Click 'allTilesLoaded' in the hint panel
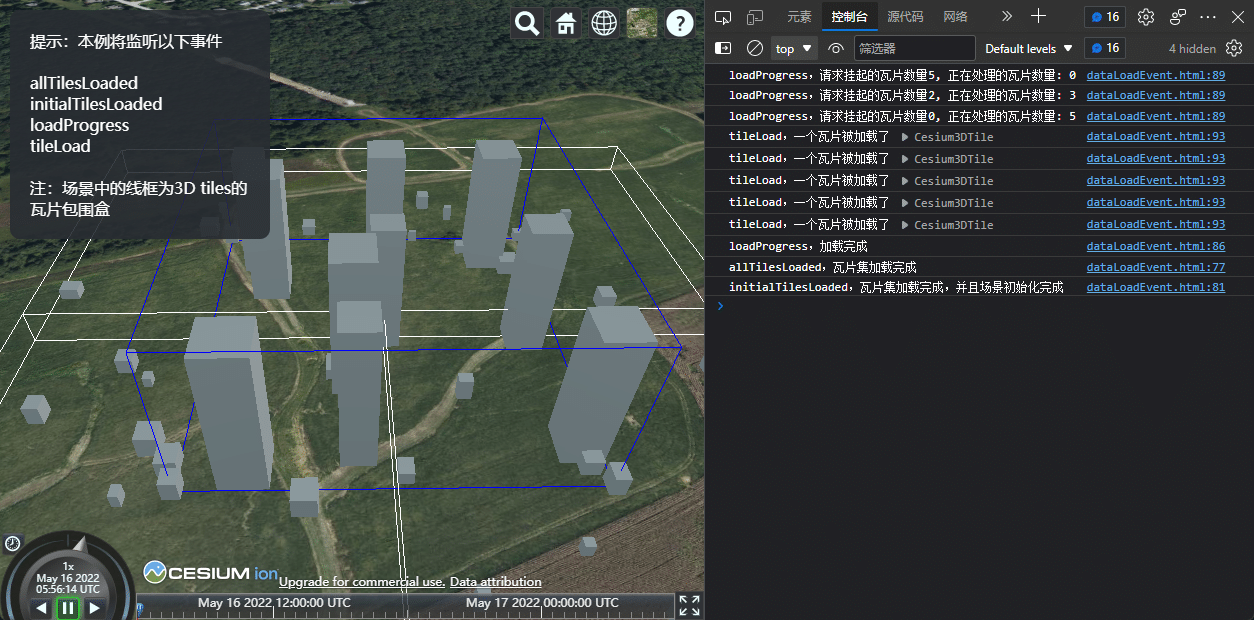The image size is (1254, 620). point(84,83)
